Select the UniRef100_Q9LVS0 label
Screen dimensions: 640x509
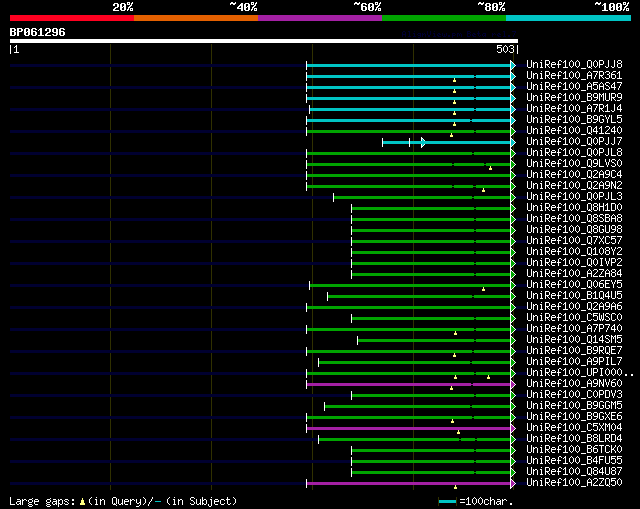click(574, 163)
